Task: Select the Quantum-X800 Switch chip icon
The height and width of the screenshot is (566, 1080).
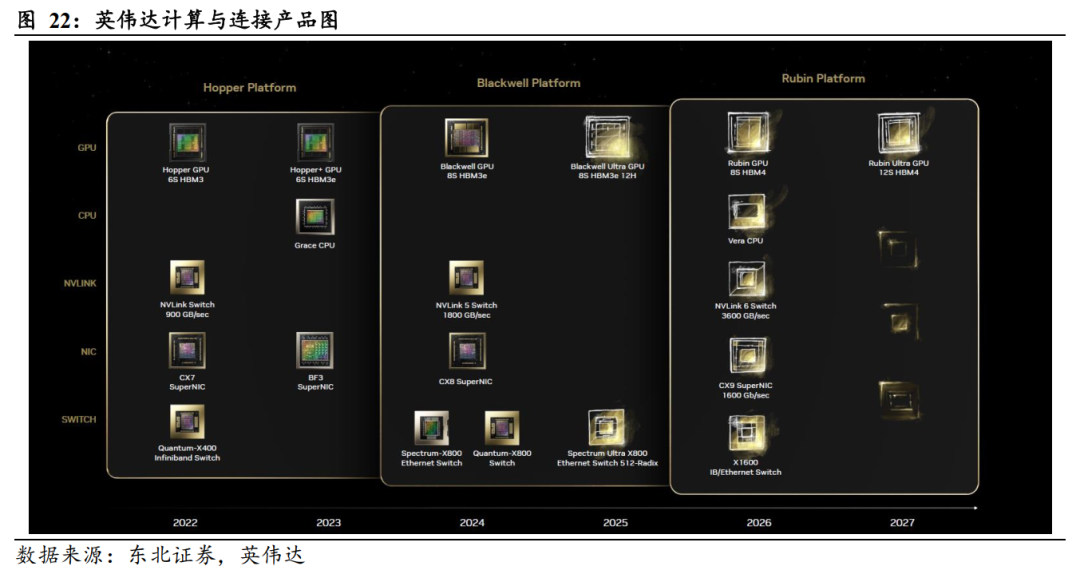Action: (502, 428)
